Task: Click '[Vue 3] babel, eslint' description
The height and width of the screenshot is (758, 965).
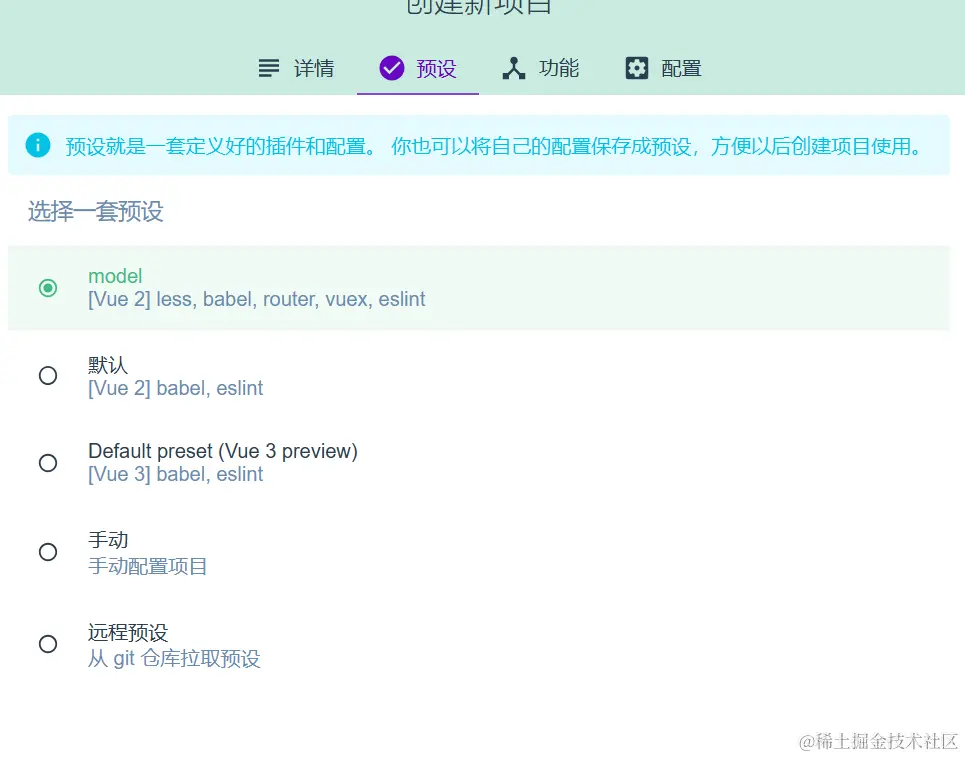Action: [175, 474]
